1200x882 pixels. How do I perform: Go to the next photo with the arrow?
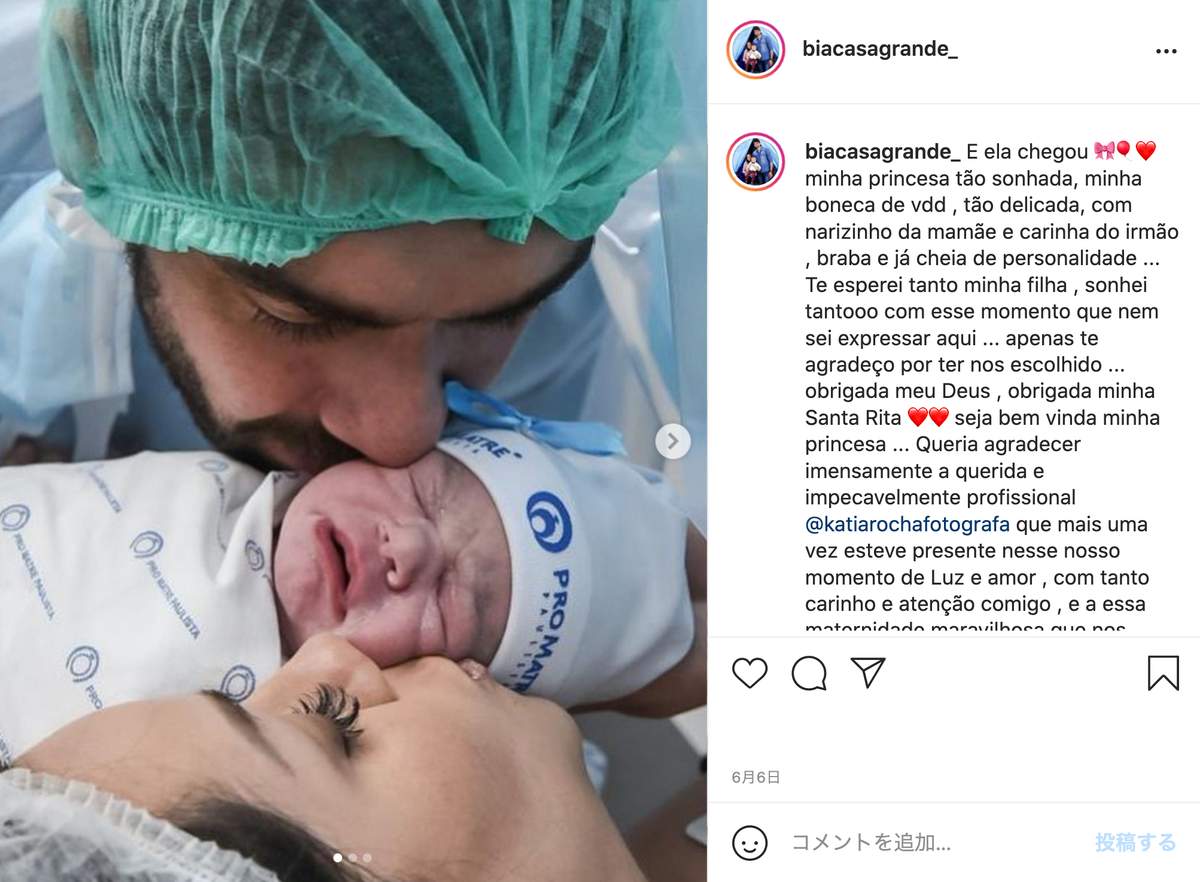coord(673,440)
